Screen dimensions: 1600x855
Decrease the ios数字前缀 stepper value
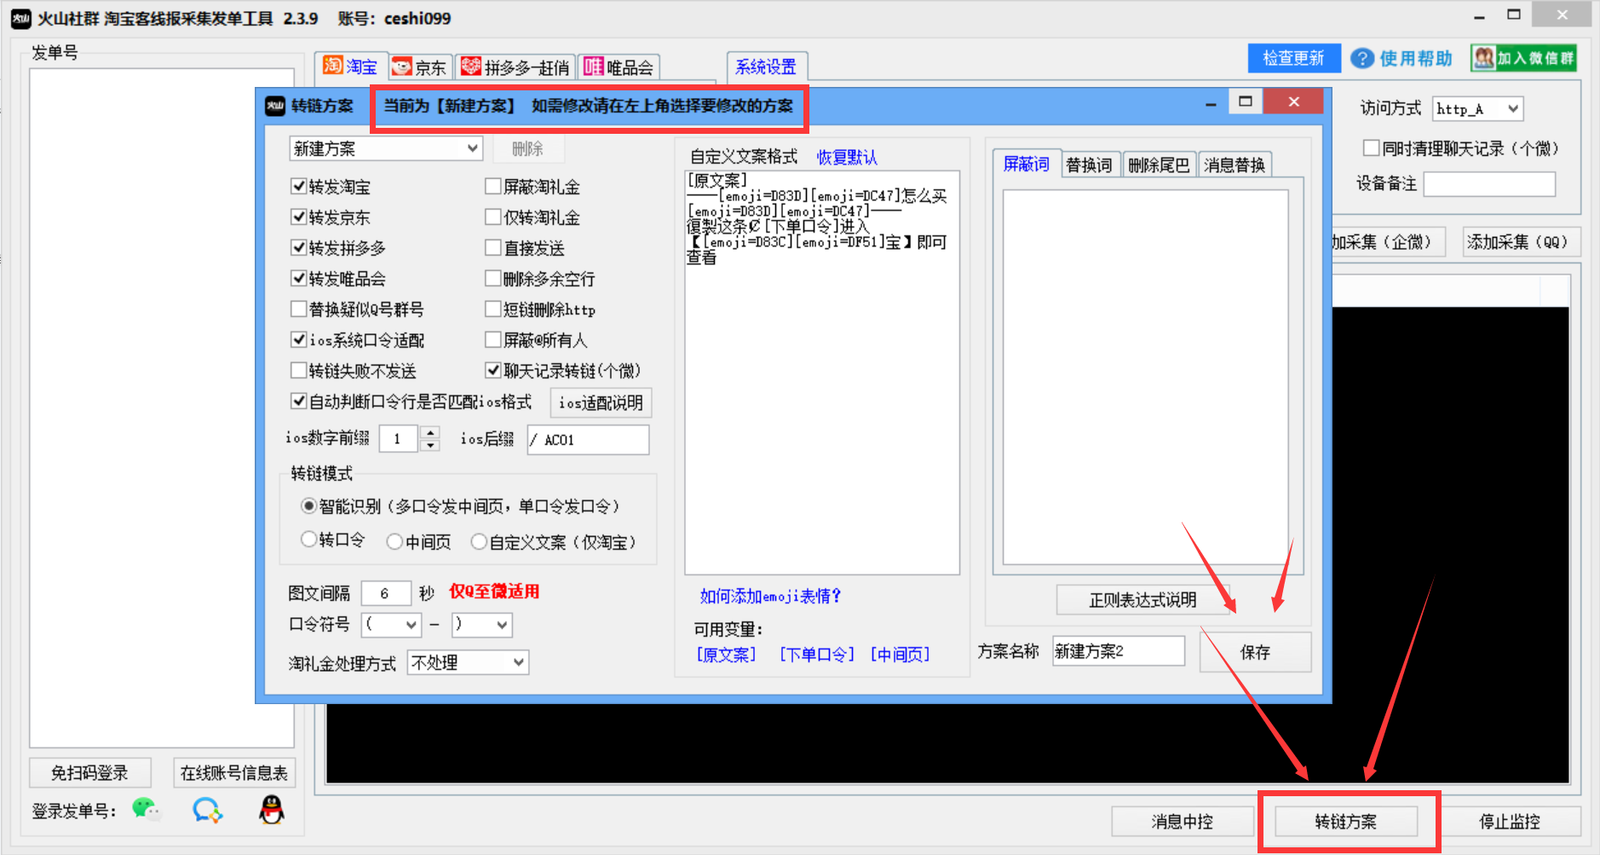[x=430, y=445]
